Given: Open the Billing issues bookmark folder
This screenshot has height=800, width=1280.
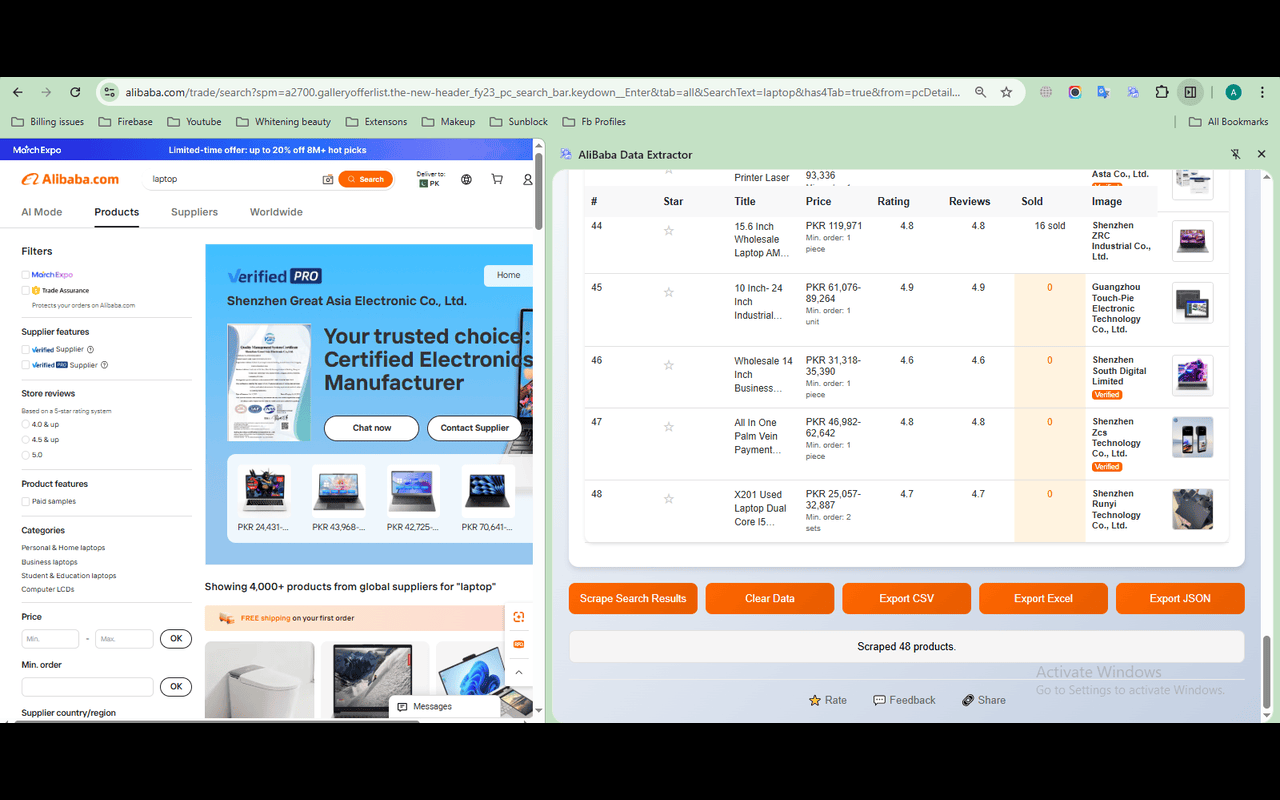Looking at the screenshot, I should 47,122.
